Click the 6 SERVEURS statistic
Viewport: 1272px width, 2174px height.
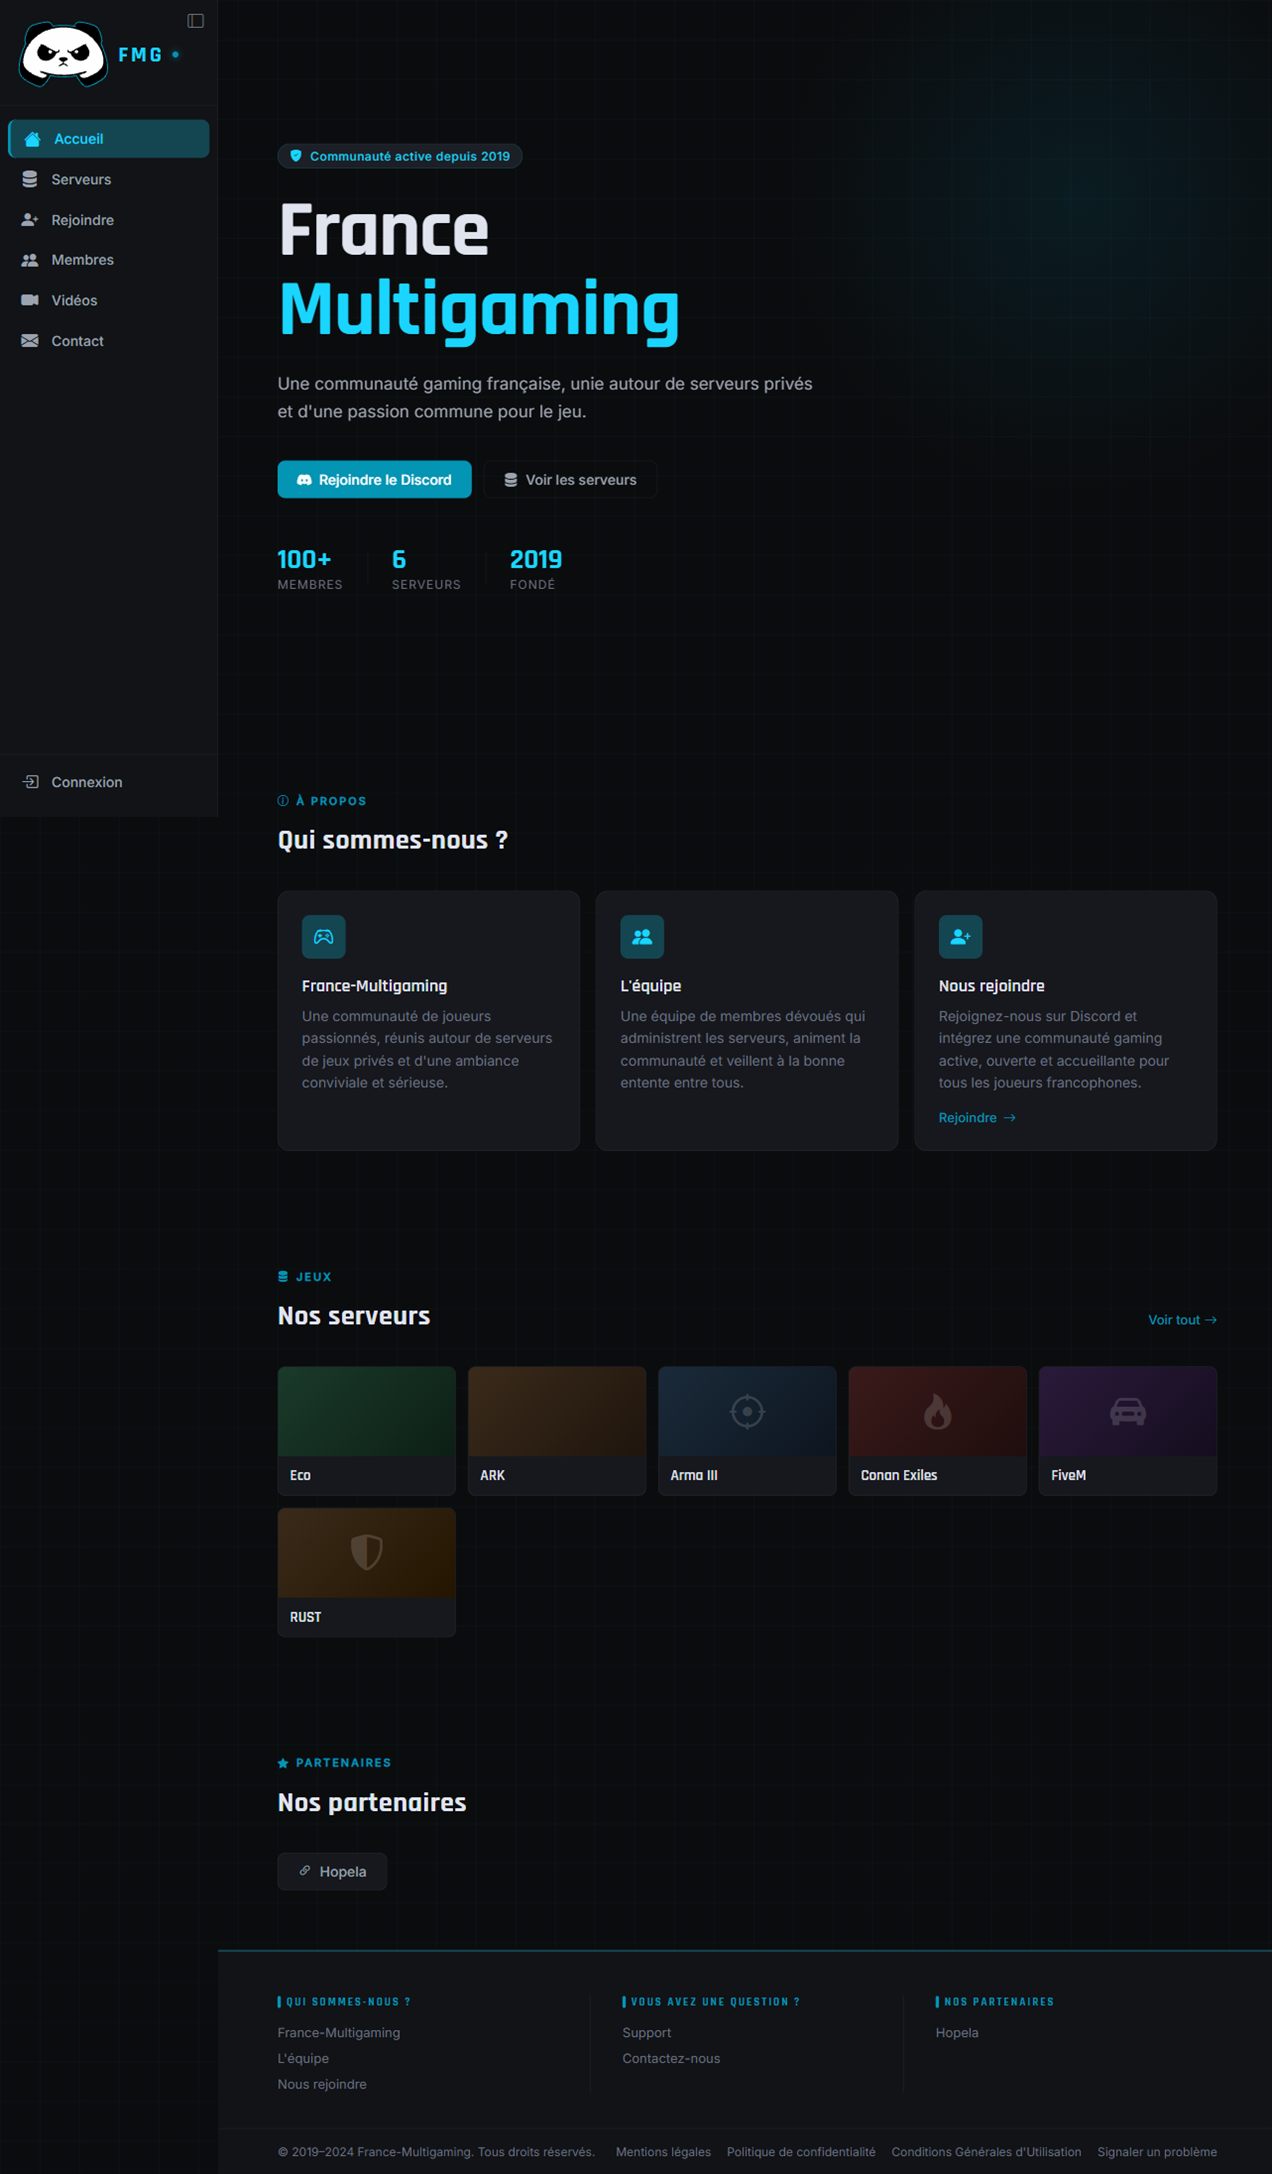(x=426, y=569)
